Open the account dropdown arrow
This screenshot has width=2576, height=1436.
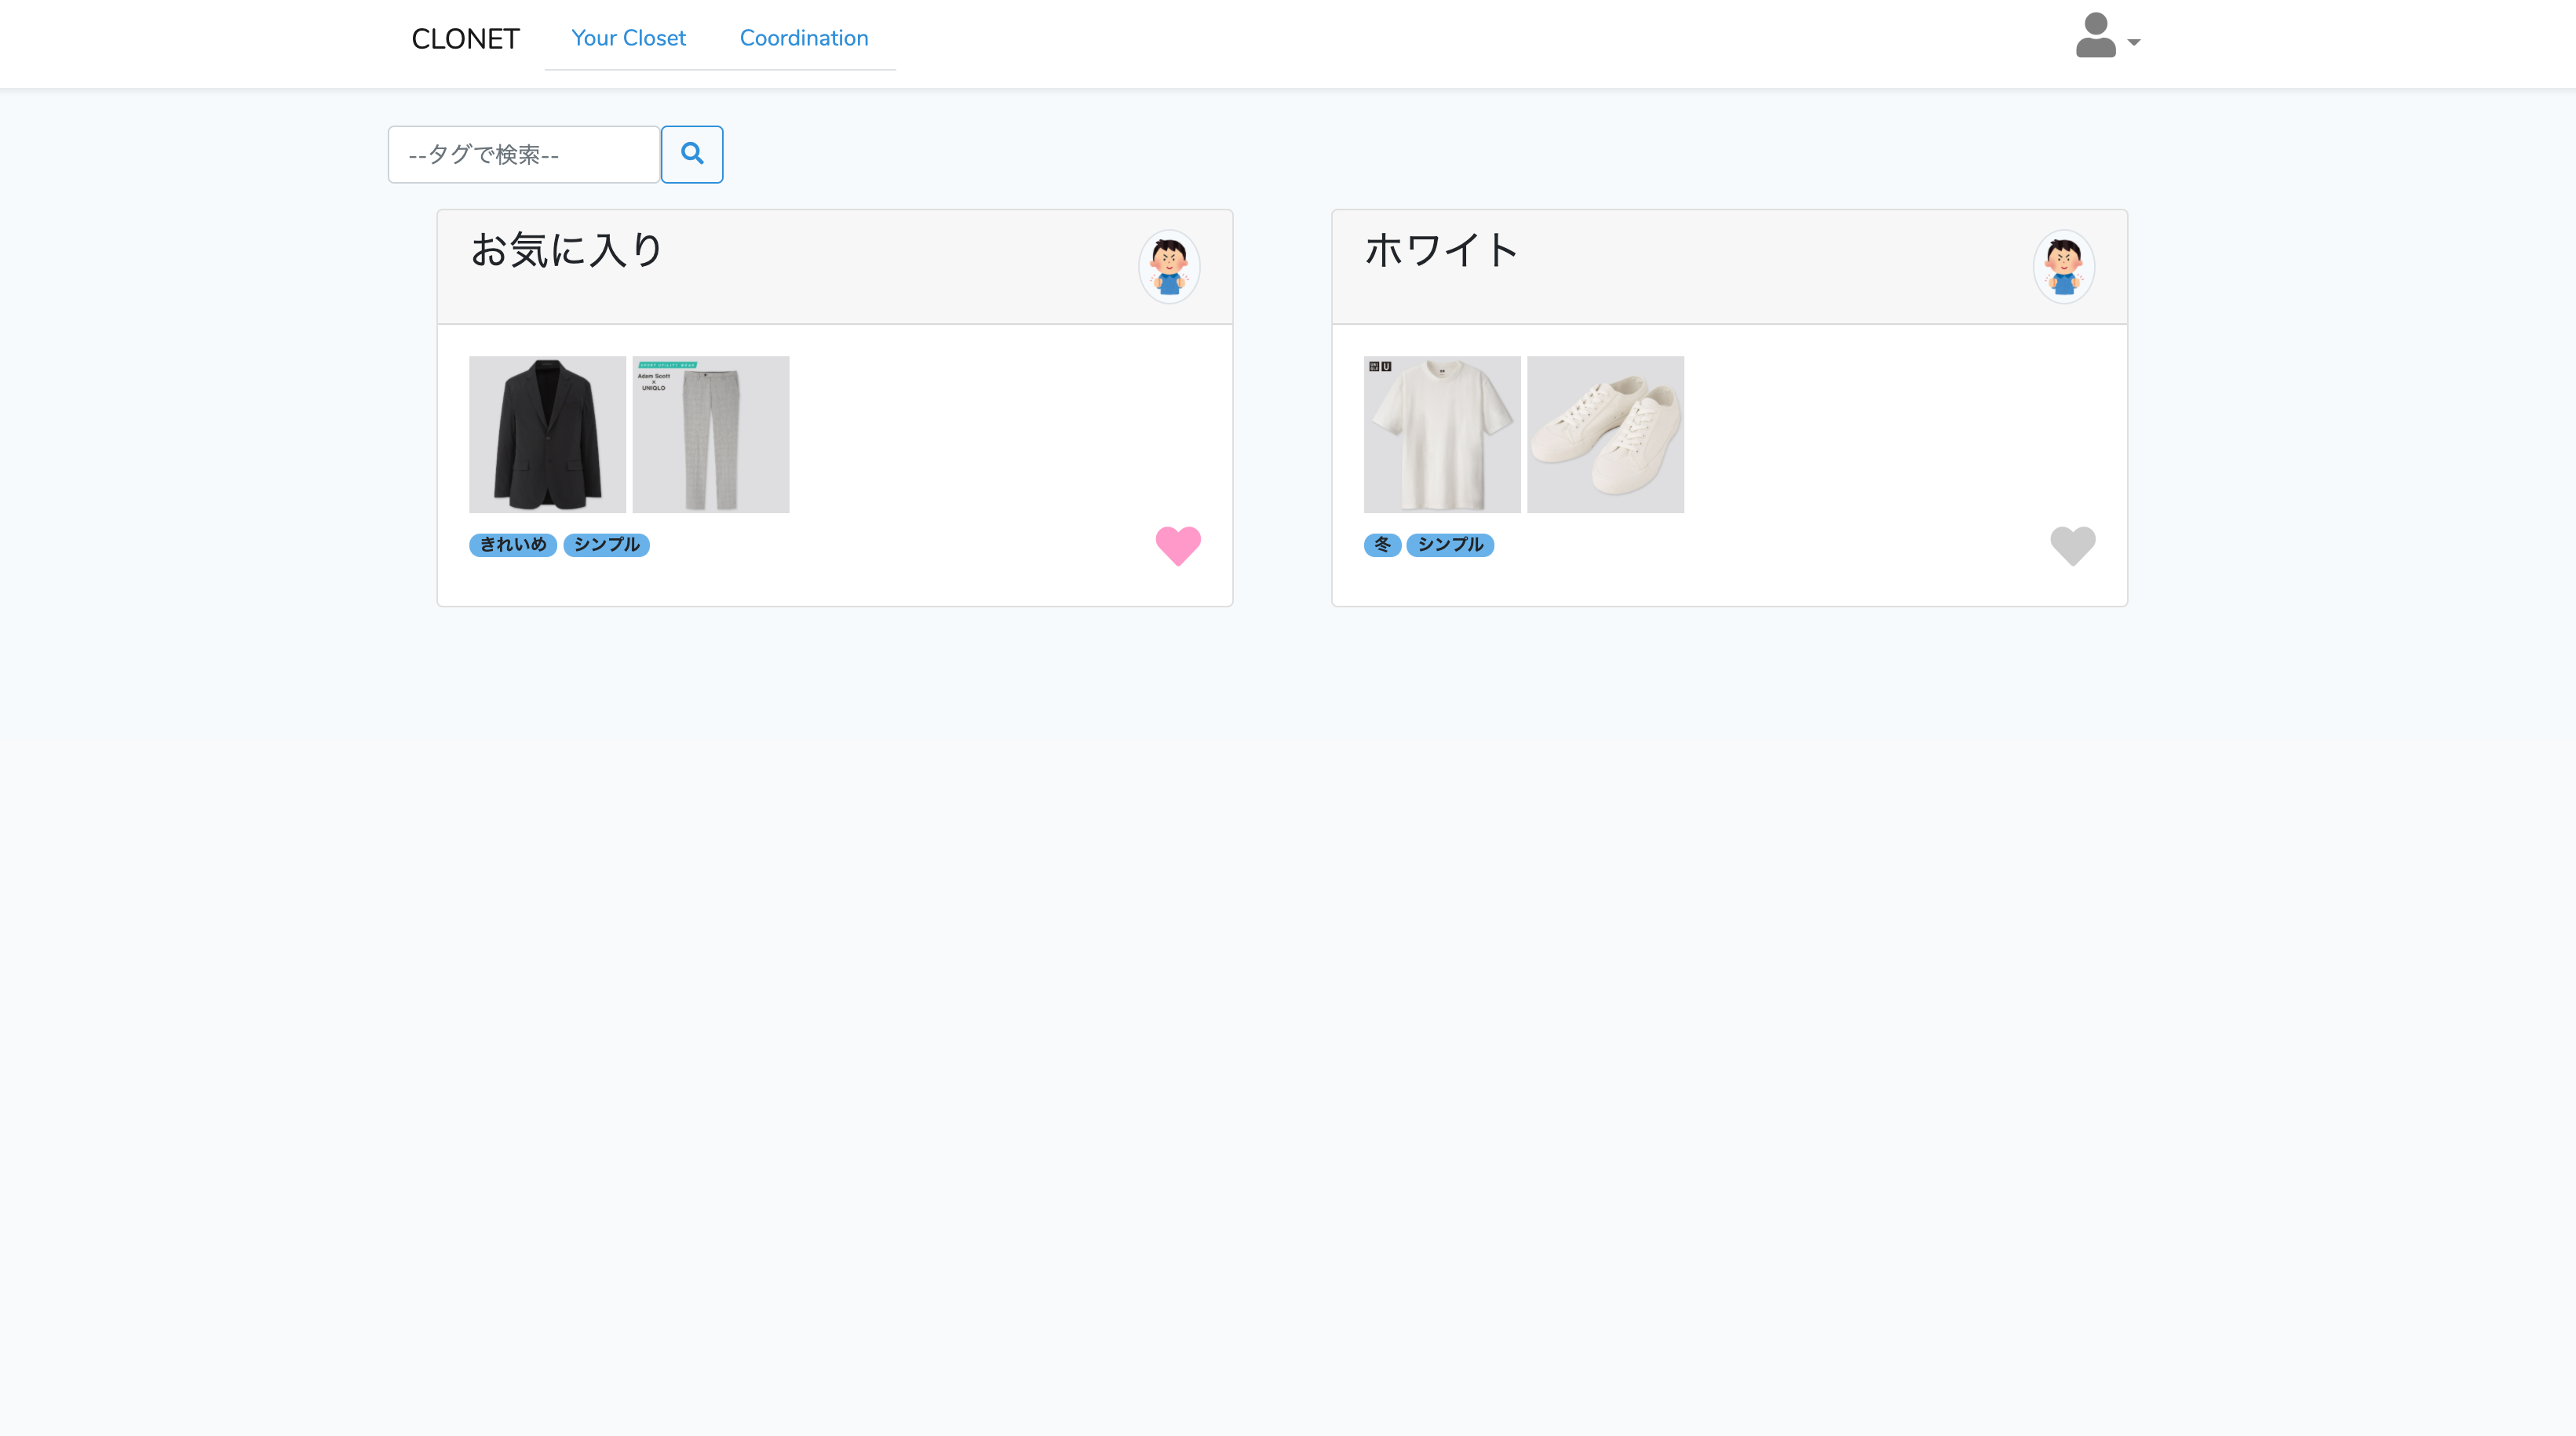(2135, 43)
